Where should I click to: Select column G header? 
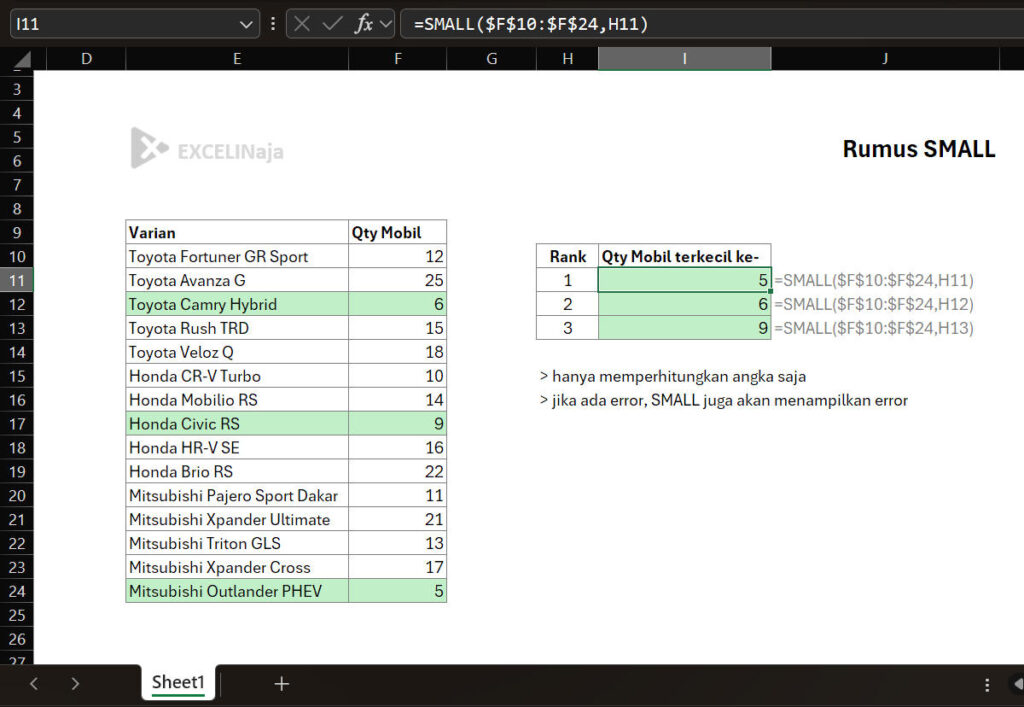[492, 59]
